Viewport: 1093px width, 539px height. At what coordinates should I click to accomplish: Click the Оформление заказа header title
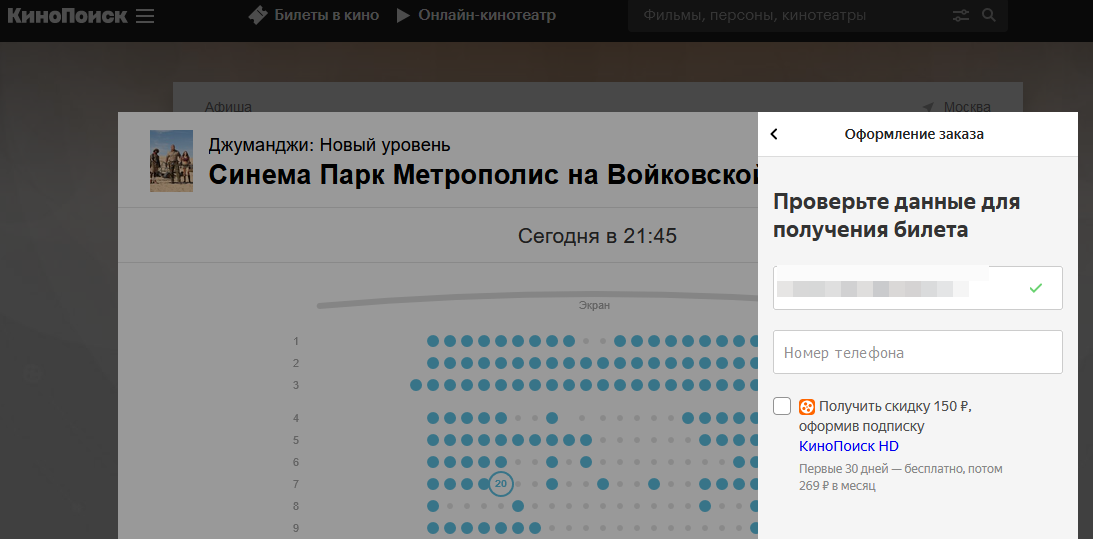point(914,134)
